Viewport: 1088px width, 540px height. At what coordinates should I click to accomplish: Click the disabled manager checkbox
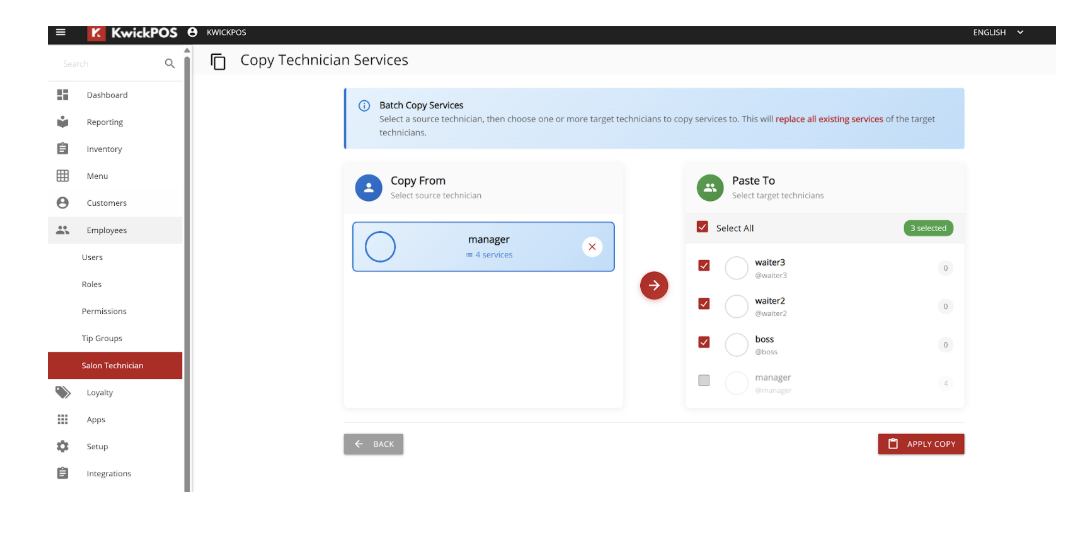click(704, 380)
